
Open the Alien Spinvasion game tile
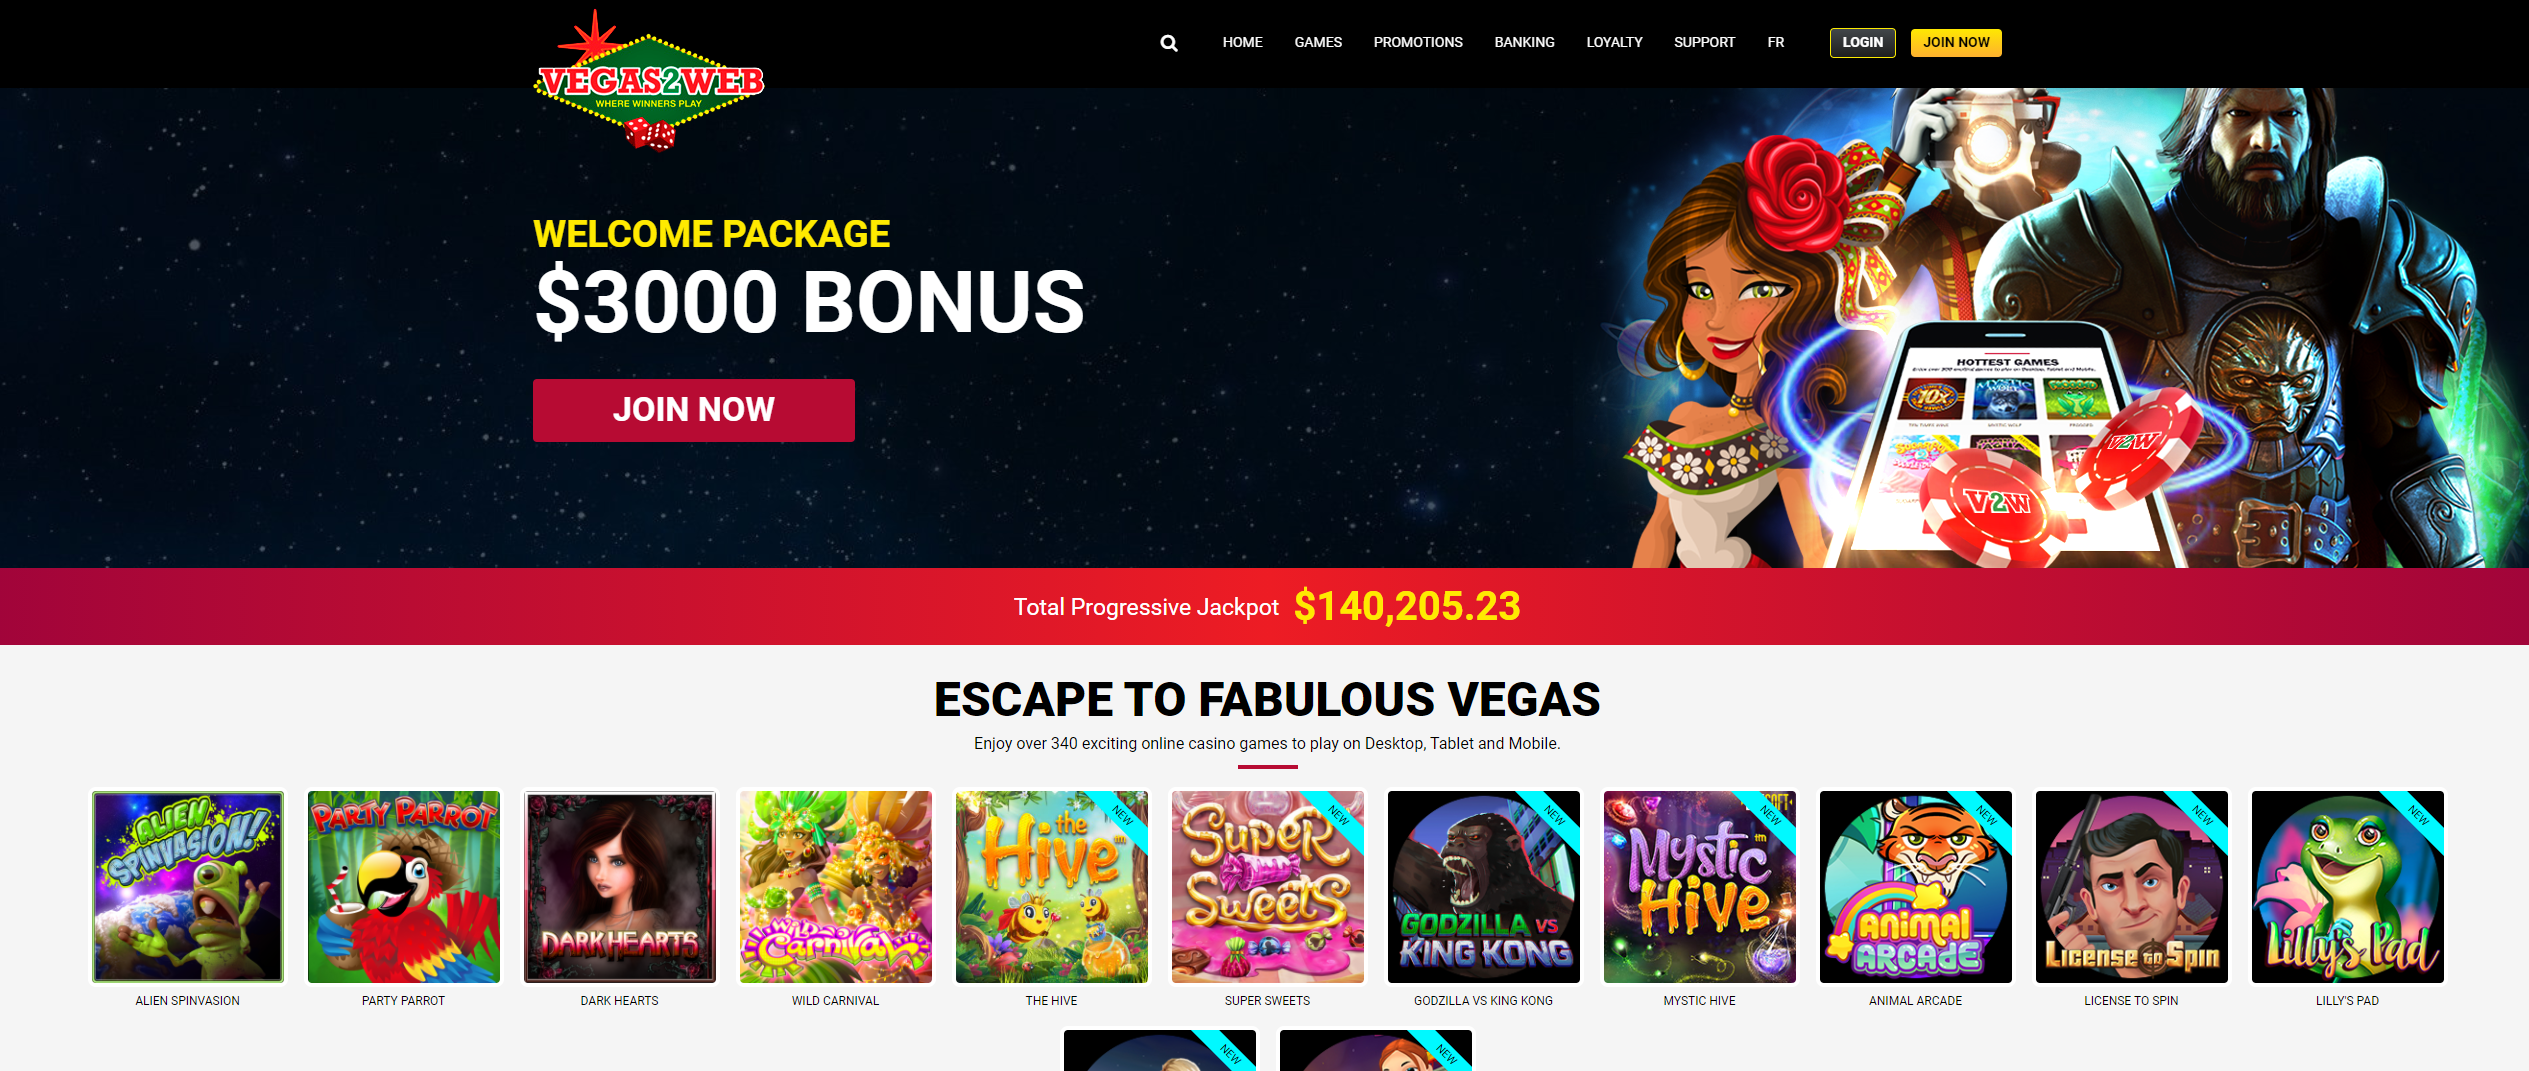point(188,887)
